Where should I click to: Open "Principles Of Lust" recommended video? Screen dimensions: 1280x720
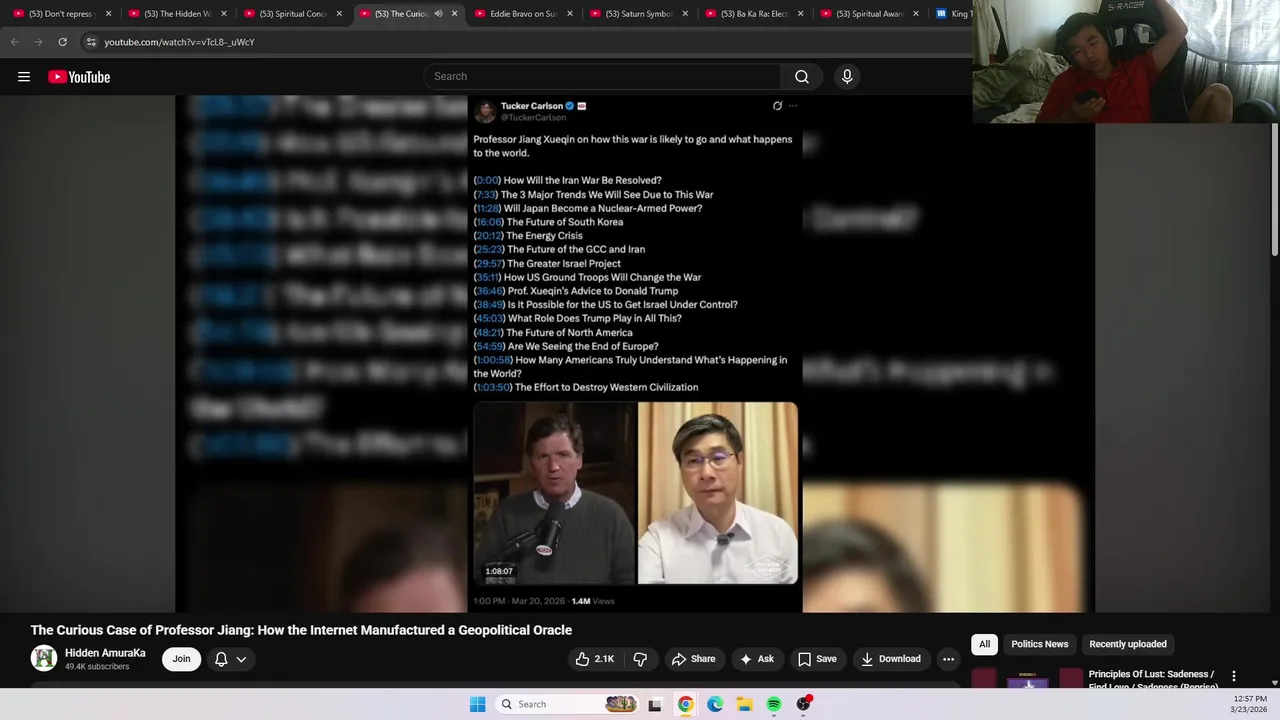(x=1150, y=679)
